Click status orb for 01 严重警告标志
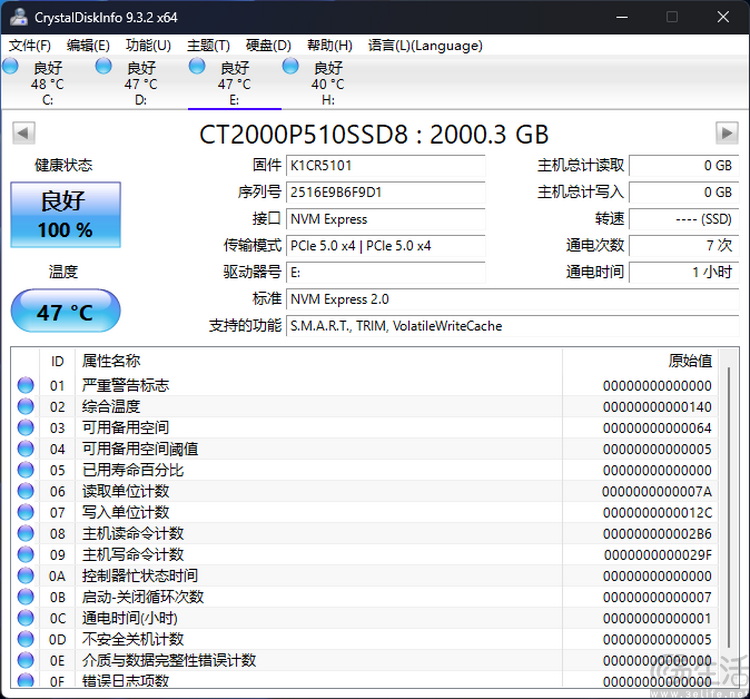750x699 pixels. pos(25,385)
